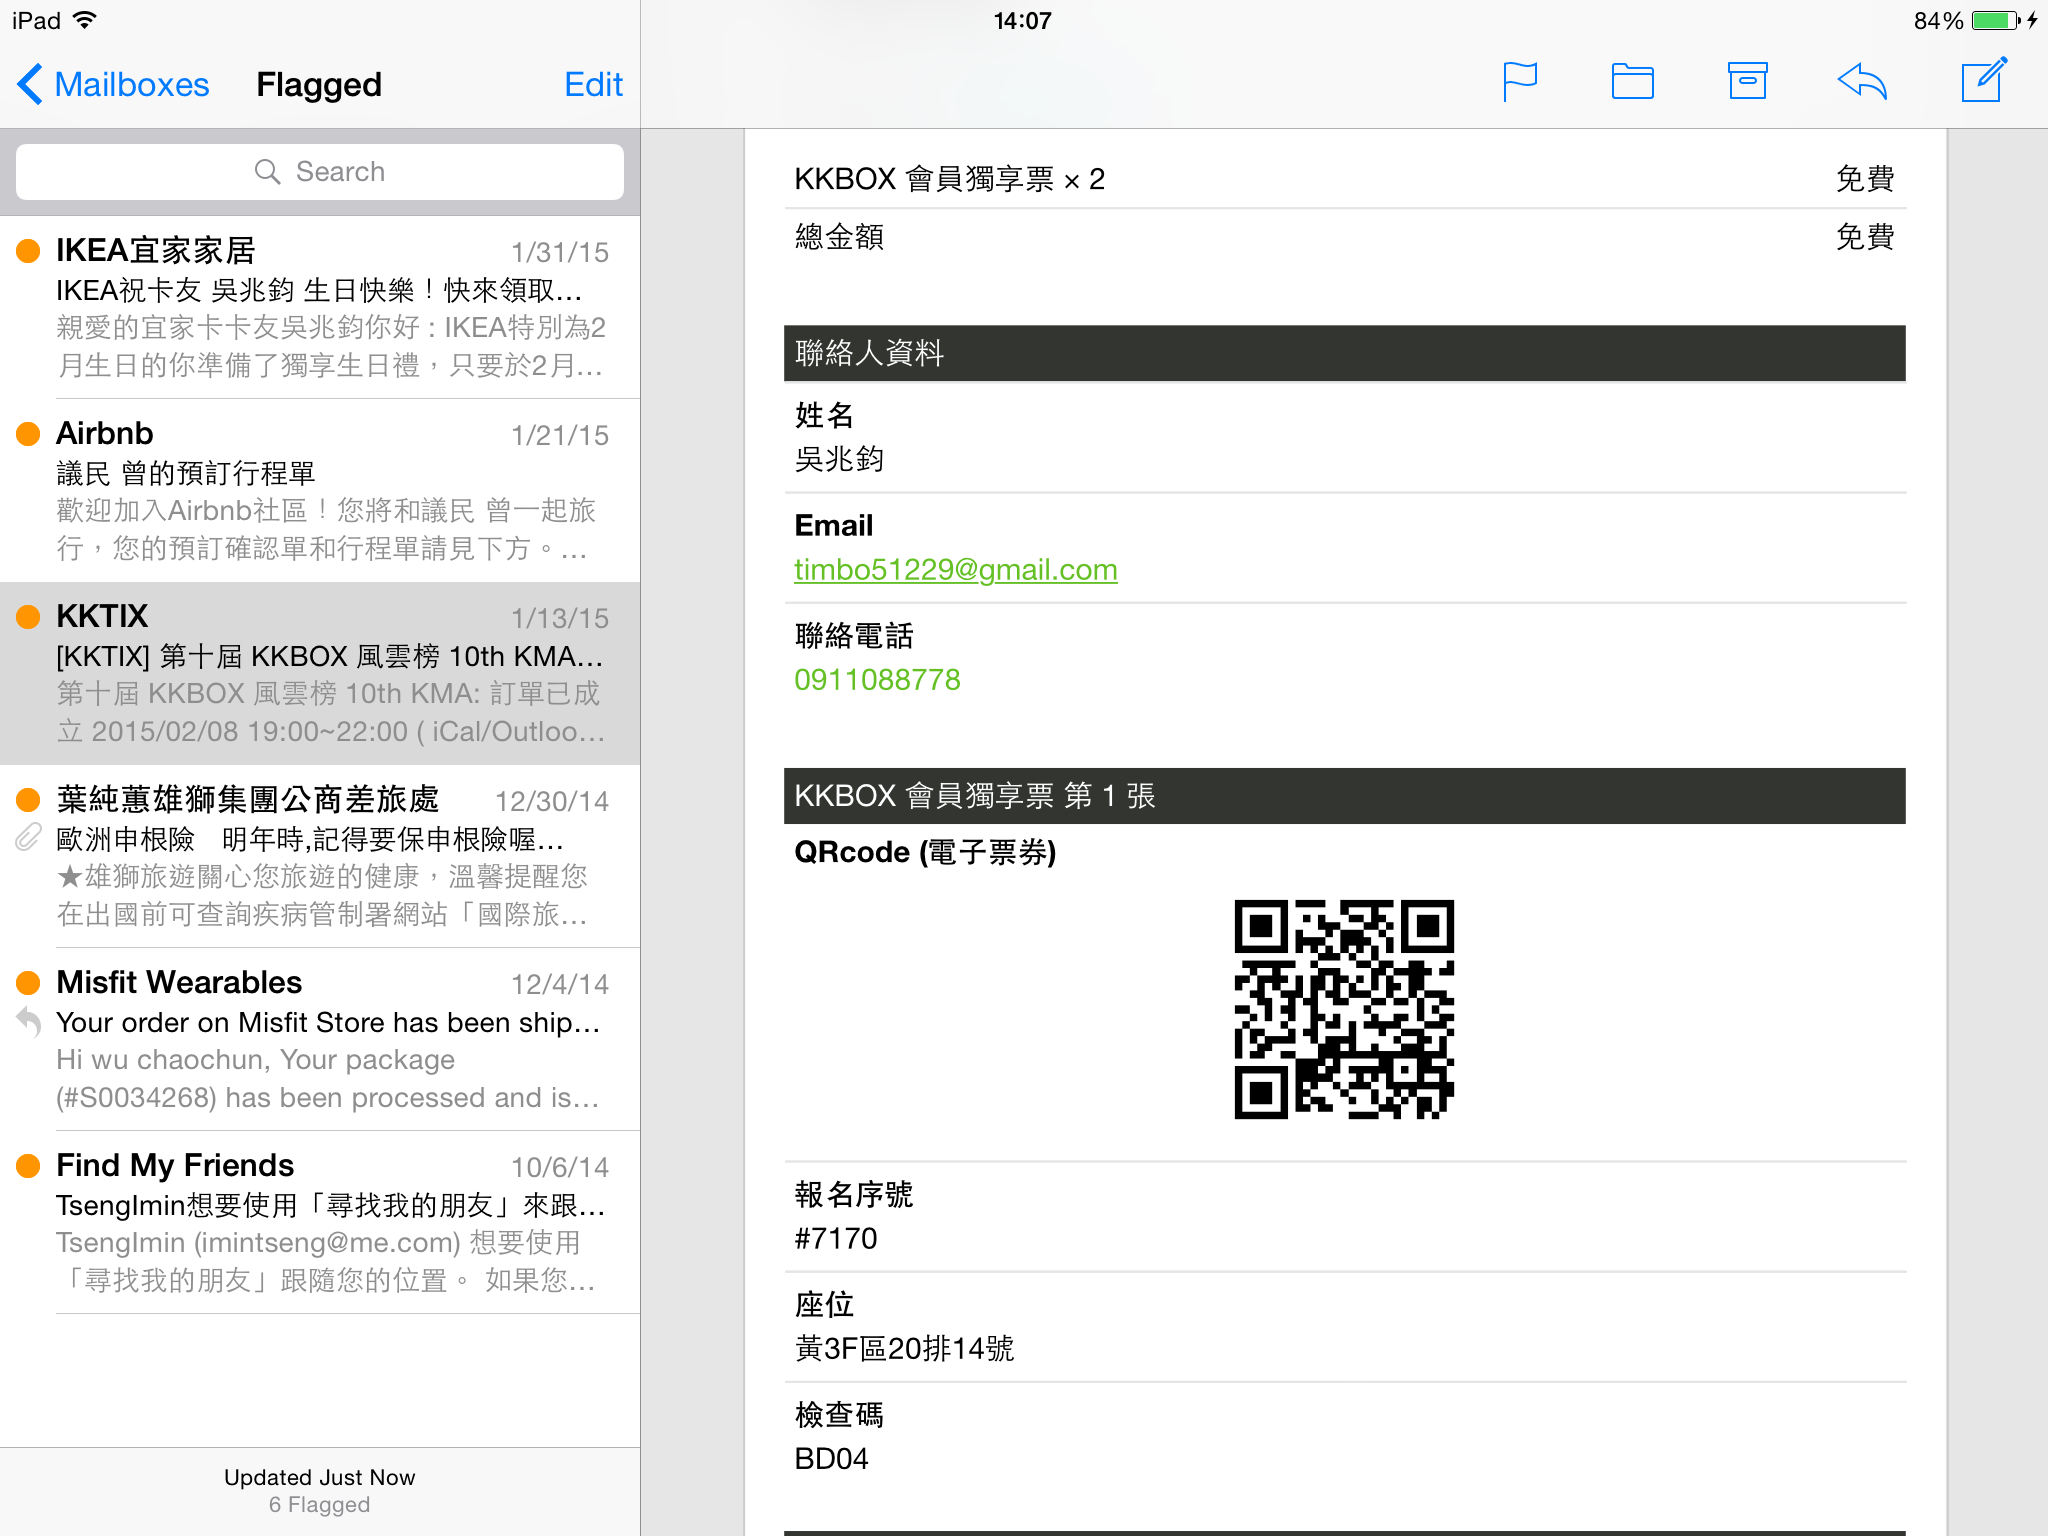Tap the orange flag dot on Airbnb email
Viewport: 2048px width, 1536px height.
click(x=28, y=433)
